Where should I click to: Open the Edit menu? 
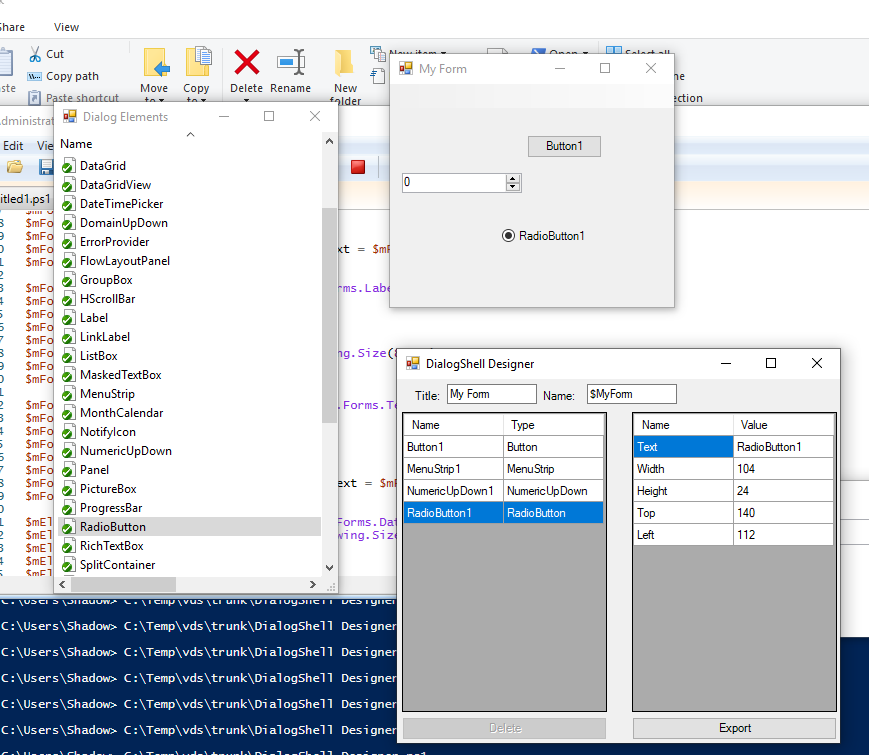[x=13, y=146]
